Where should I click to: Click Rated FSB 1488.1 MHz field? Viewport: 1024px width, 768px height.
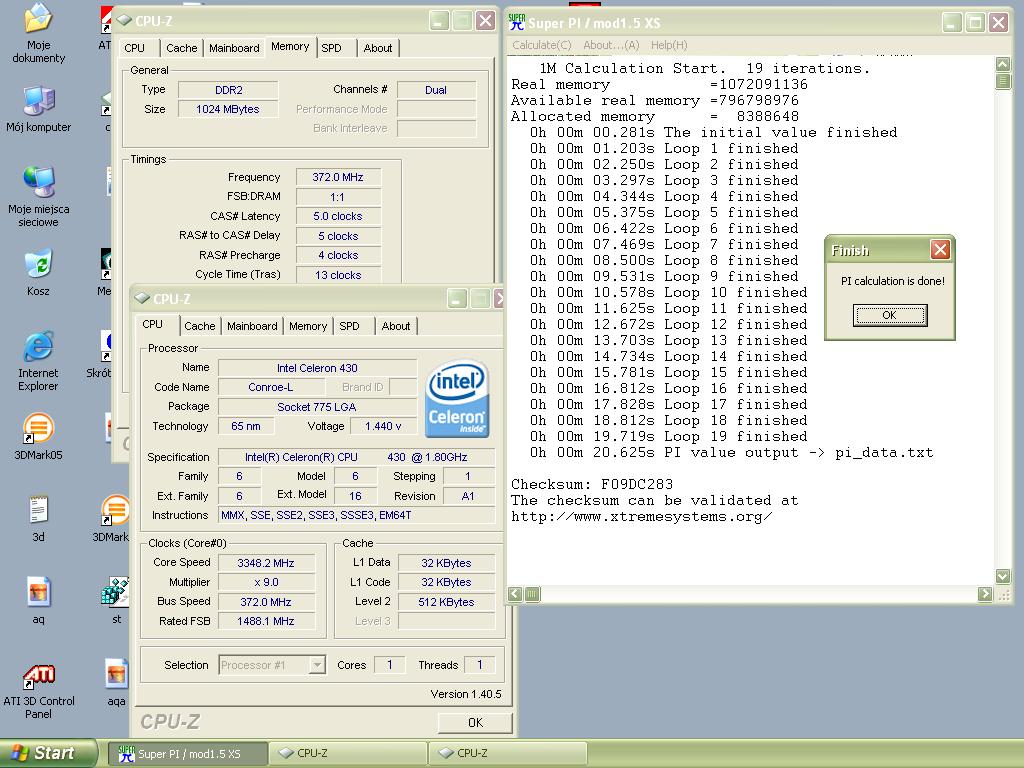point(266,622)
